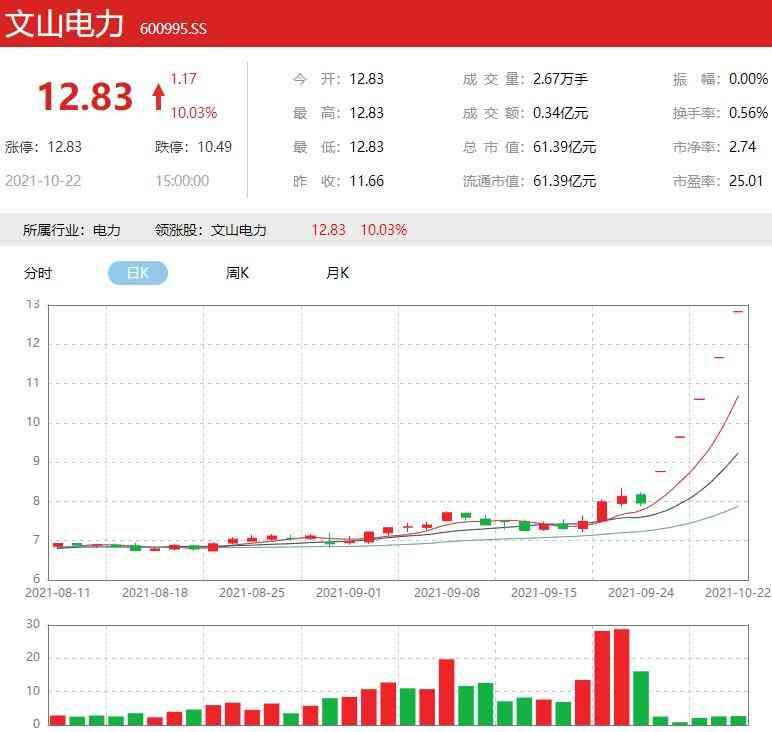Click the topmost red candle mark near 13
This screenshot has width=772, height=732.
[738, 312]
